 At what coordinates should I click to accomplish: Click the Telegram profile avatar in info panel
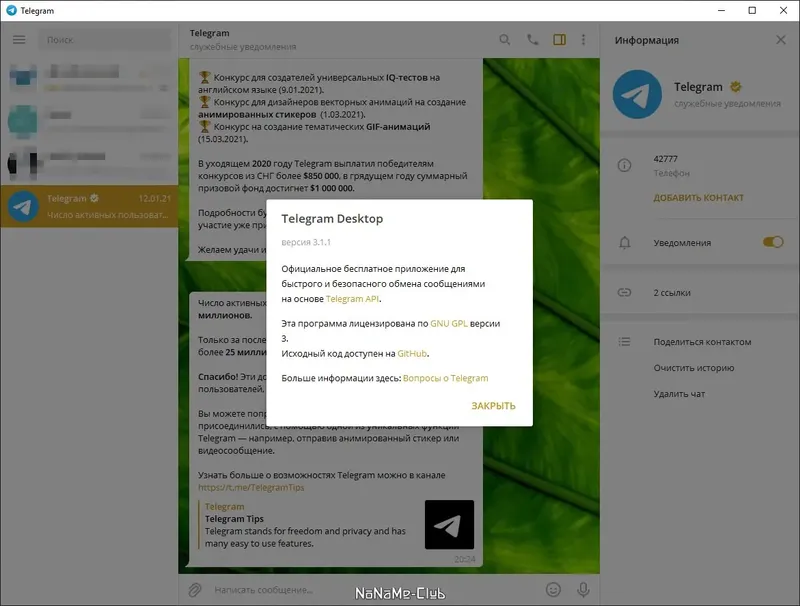637,94
